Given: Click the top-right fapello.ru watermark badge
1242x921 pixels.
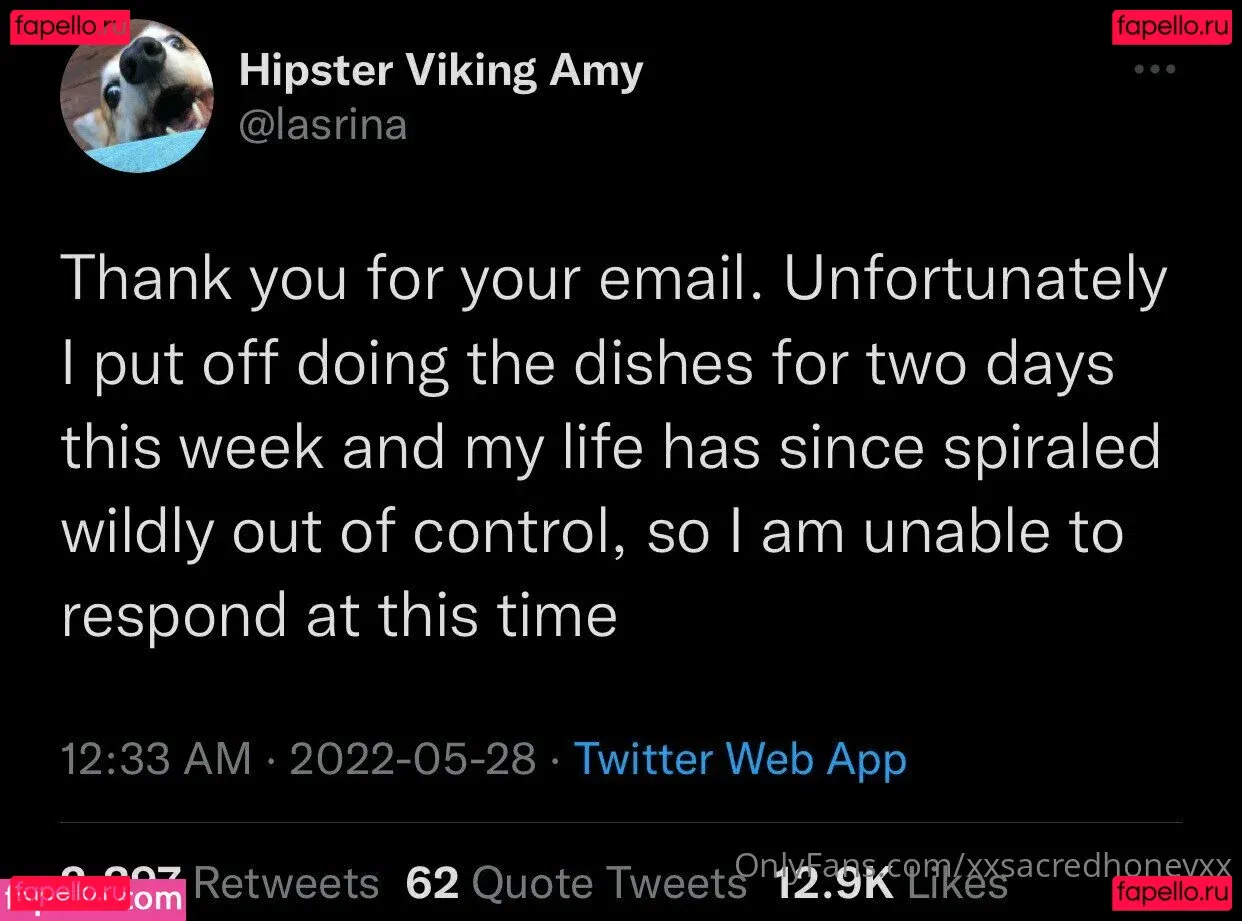Looking at the screenshot, I should (x=1172, y=27).
